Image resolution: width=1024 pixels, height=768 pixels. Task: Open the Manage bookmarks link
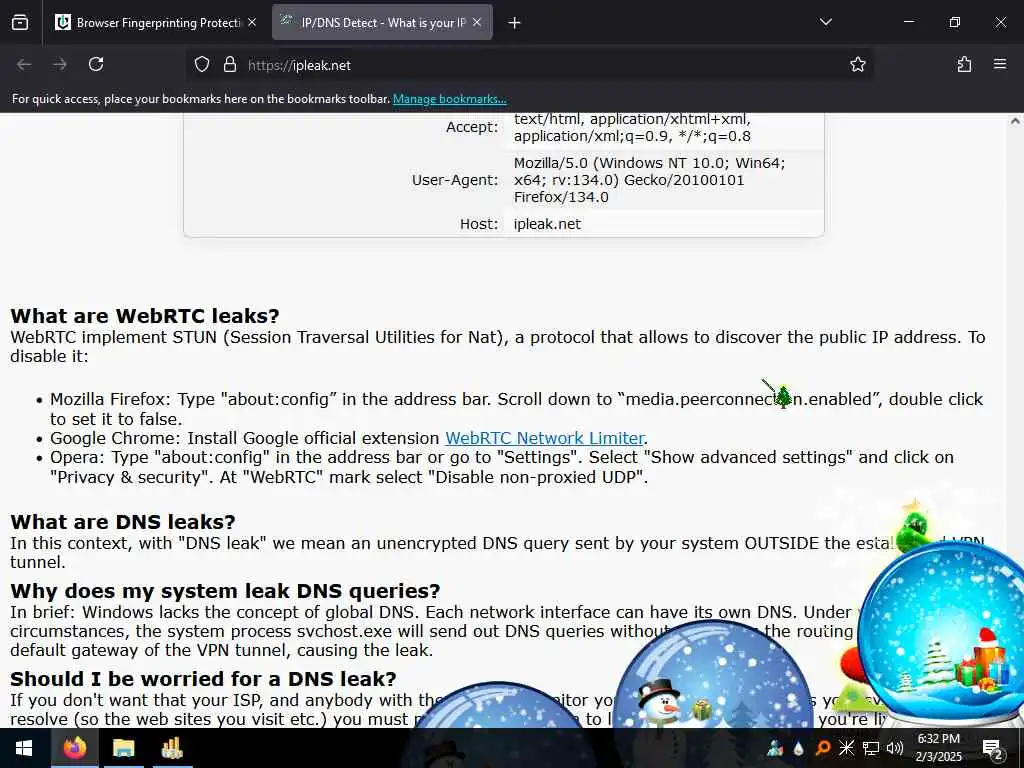click(x=449, y=99)
